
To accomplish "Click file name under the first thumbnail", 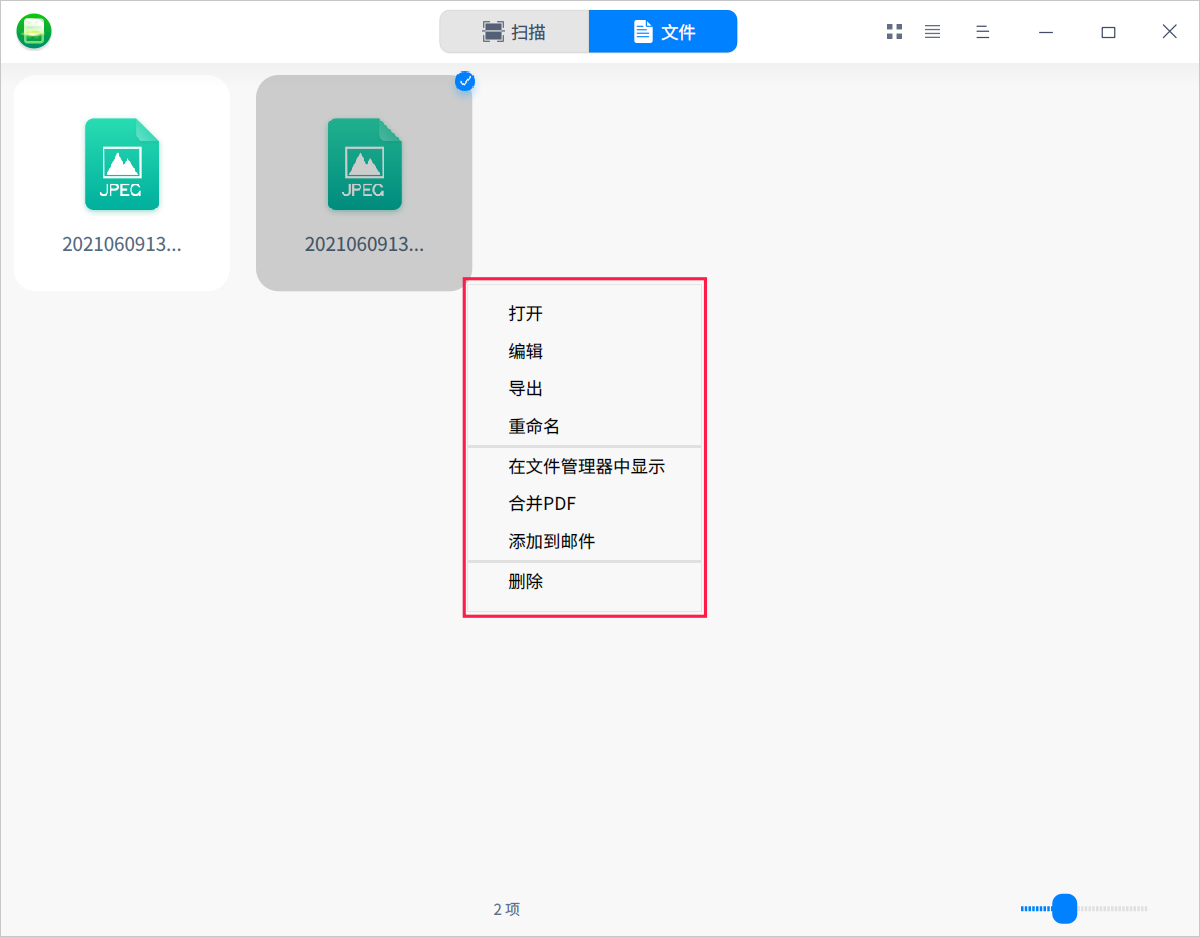I will pos(122,244).
